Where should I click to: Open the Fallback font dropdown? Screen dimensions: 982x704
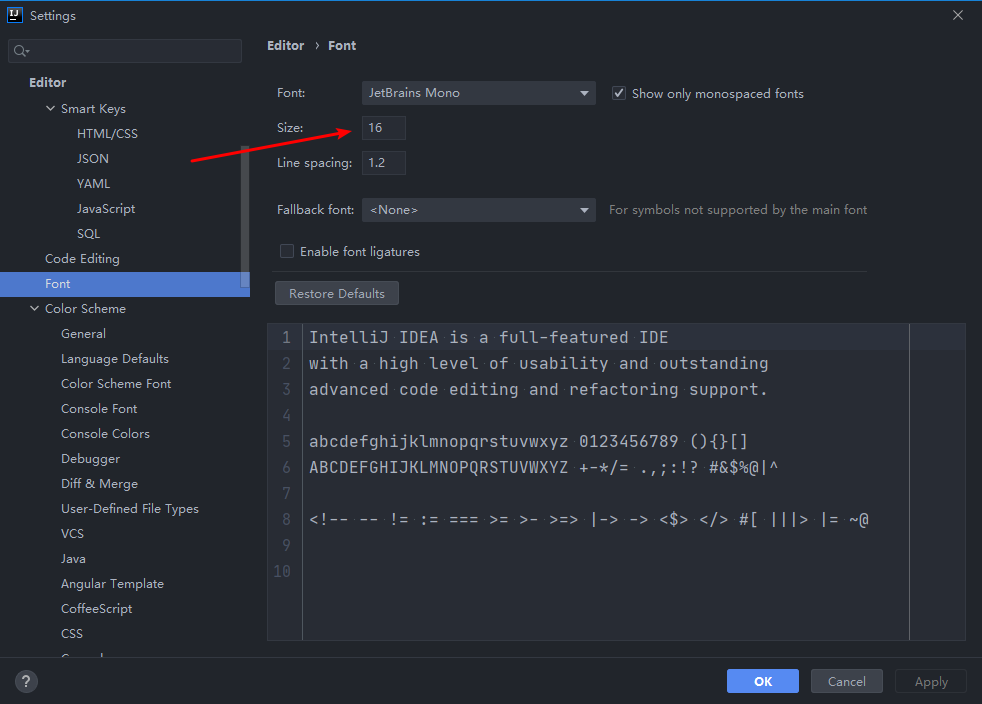[478, 210]
